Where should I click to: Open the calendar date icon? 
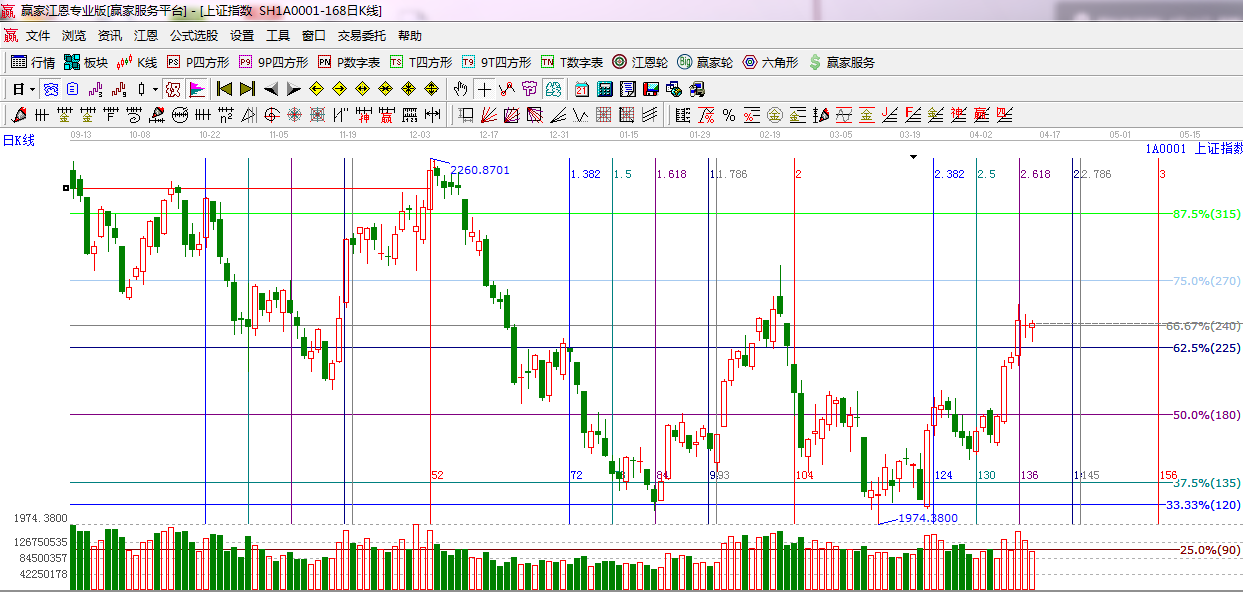click(581, 89)
